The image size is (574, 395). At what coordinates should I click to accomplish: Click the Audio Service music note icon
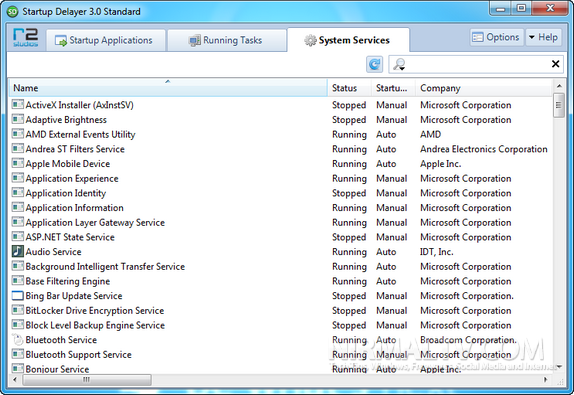pos(18,251)
